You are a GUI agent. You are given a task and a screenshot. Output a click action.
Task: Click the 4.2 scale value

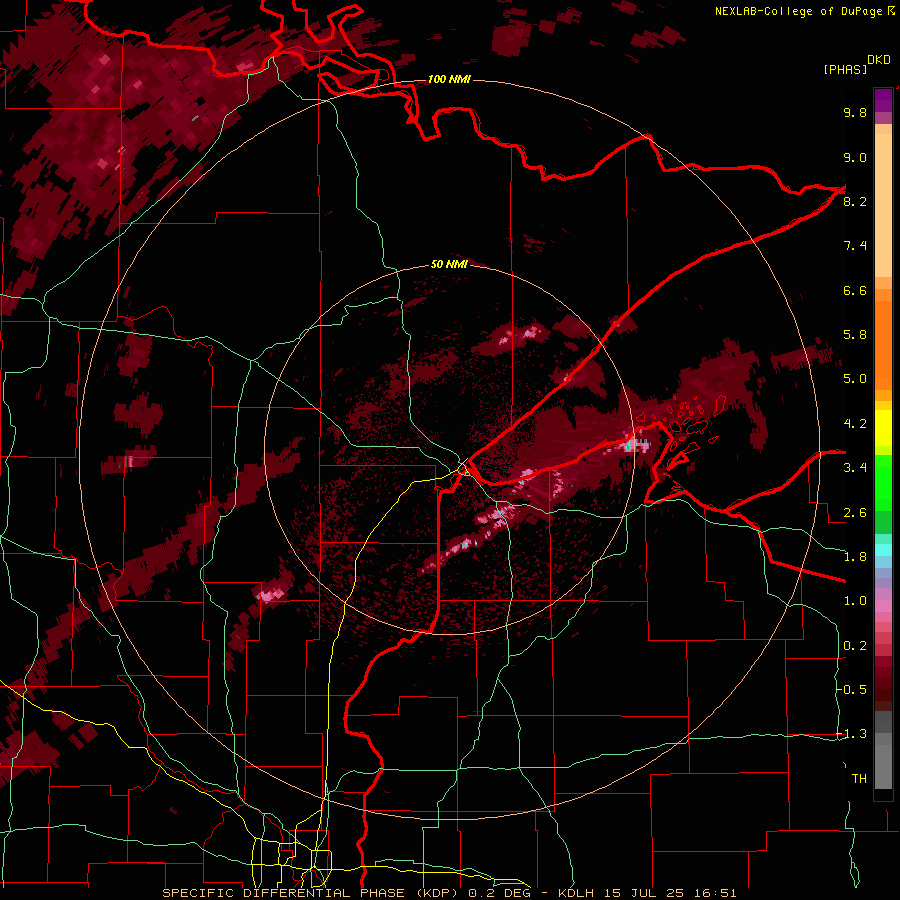pyautogui.click(x=855, y=424)
